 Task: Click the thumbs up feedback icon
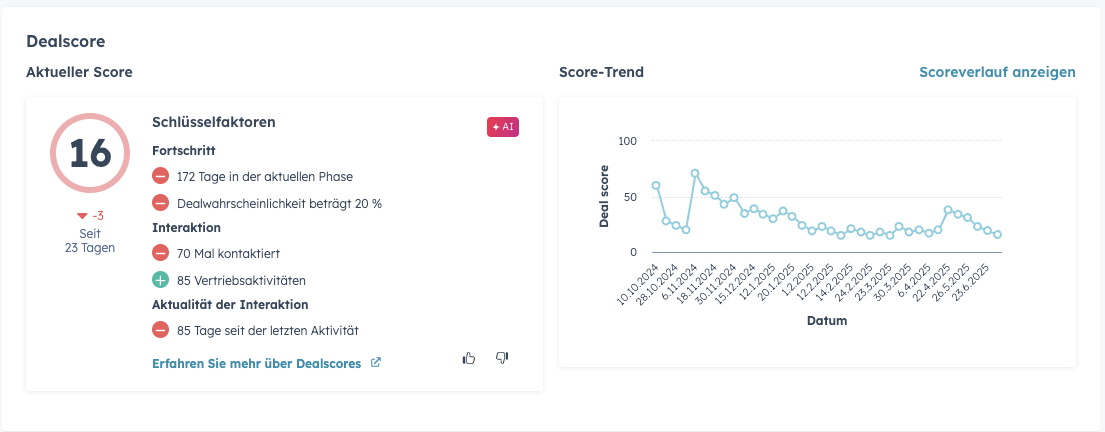coord(469,358)
